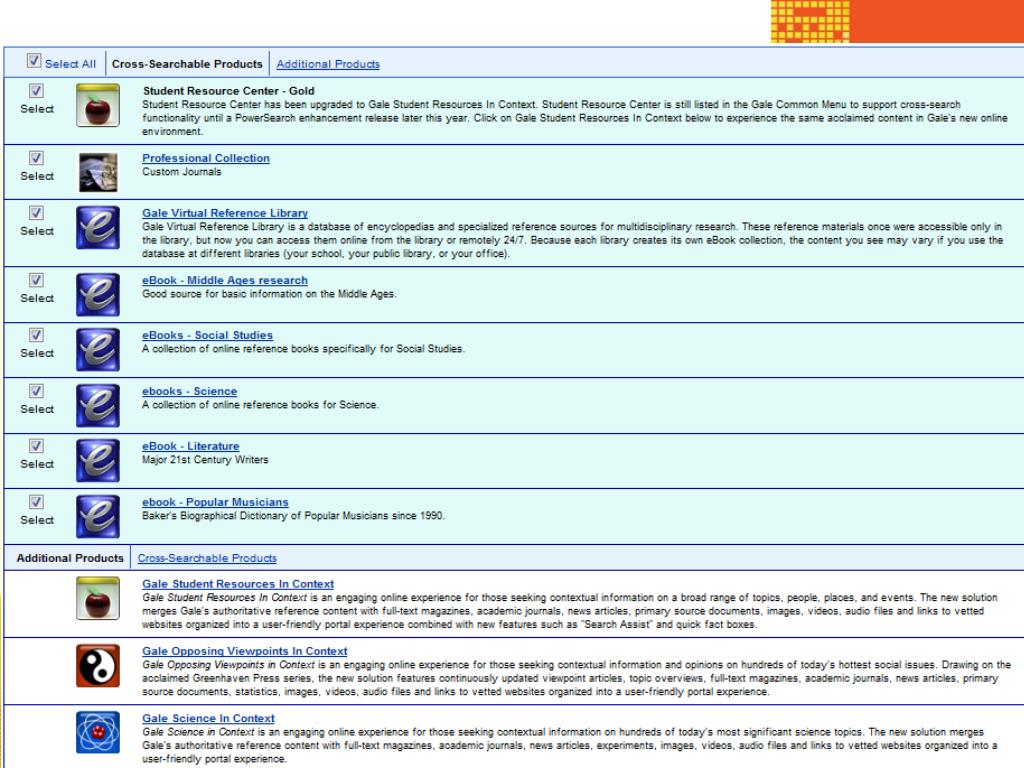Click the Select All label
The image size is (1024, 768).
point(71,64)
